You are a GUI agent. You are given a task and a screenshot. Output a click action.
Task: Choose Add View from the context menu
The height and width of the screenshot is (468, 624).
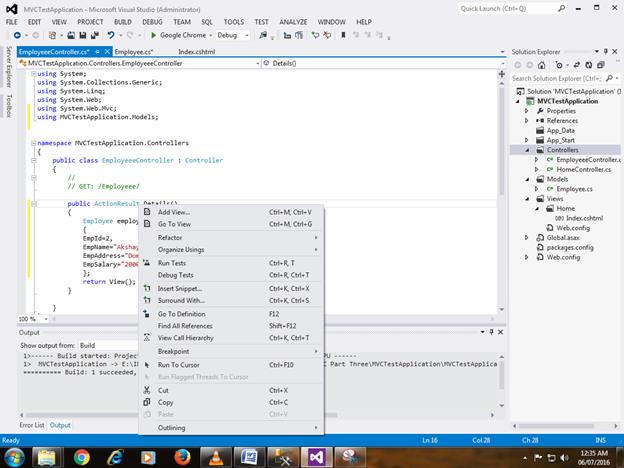click(x=173, y=212)
